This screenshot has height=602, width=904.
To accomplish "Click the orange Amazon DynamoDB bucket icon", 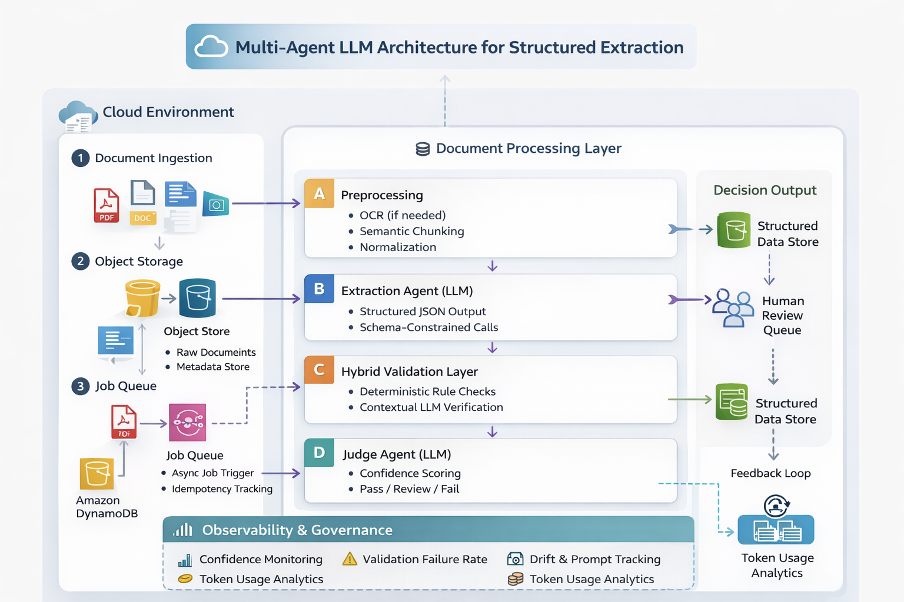I will tap(97, 475).
